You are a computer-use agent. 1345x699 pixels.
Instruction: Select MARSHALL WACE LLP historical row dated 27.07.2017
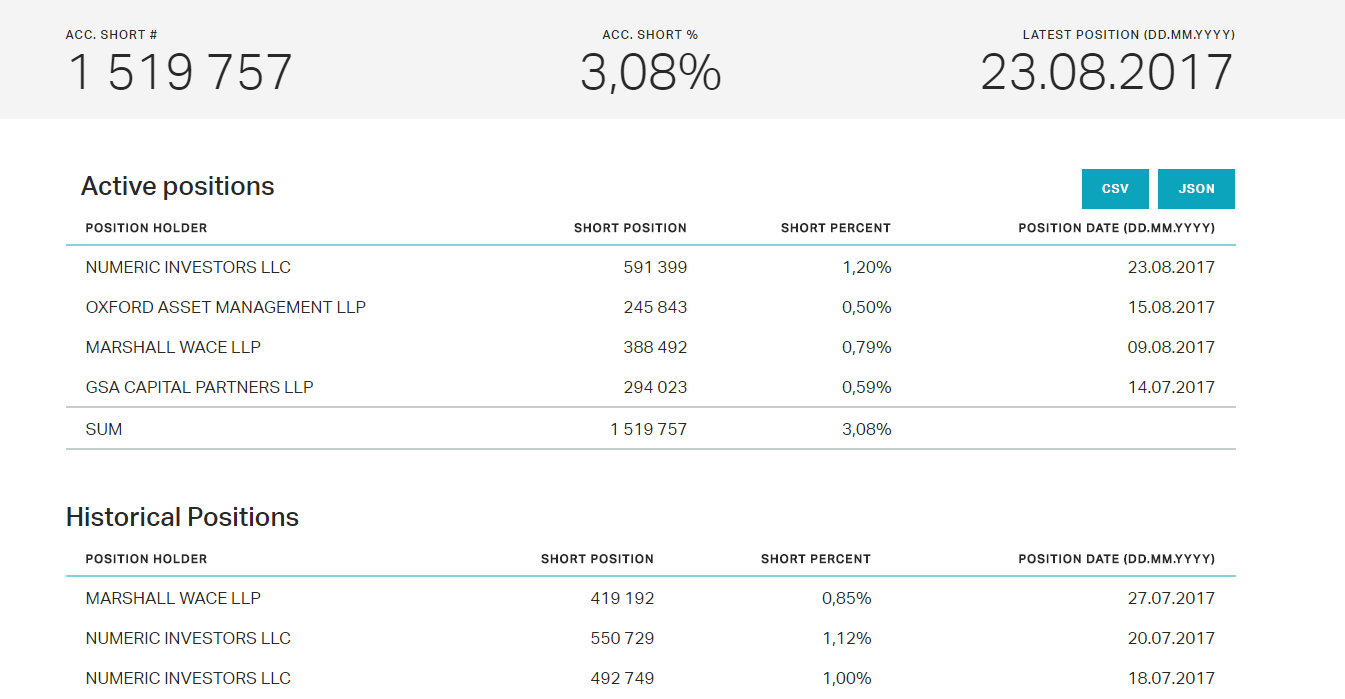pos(173,599)
